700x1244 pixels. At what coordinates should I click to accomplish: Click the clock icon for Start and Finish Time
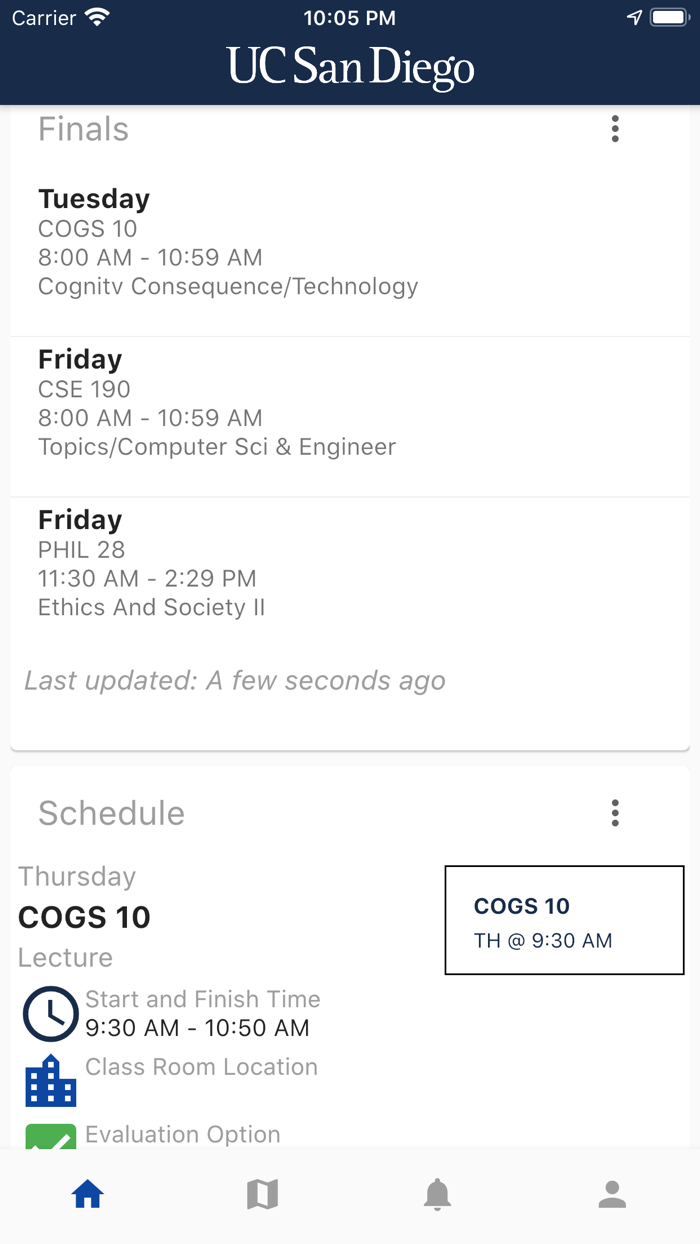point(50,1013)
